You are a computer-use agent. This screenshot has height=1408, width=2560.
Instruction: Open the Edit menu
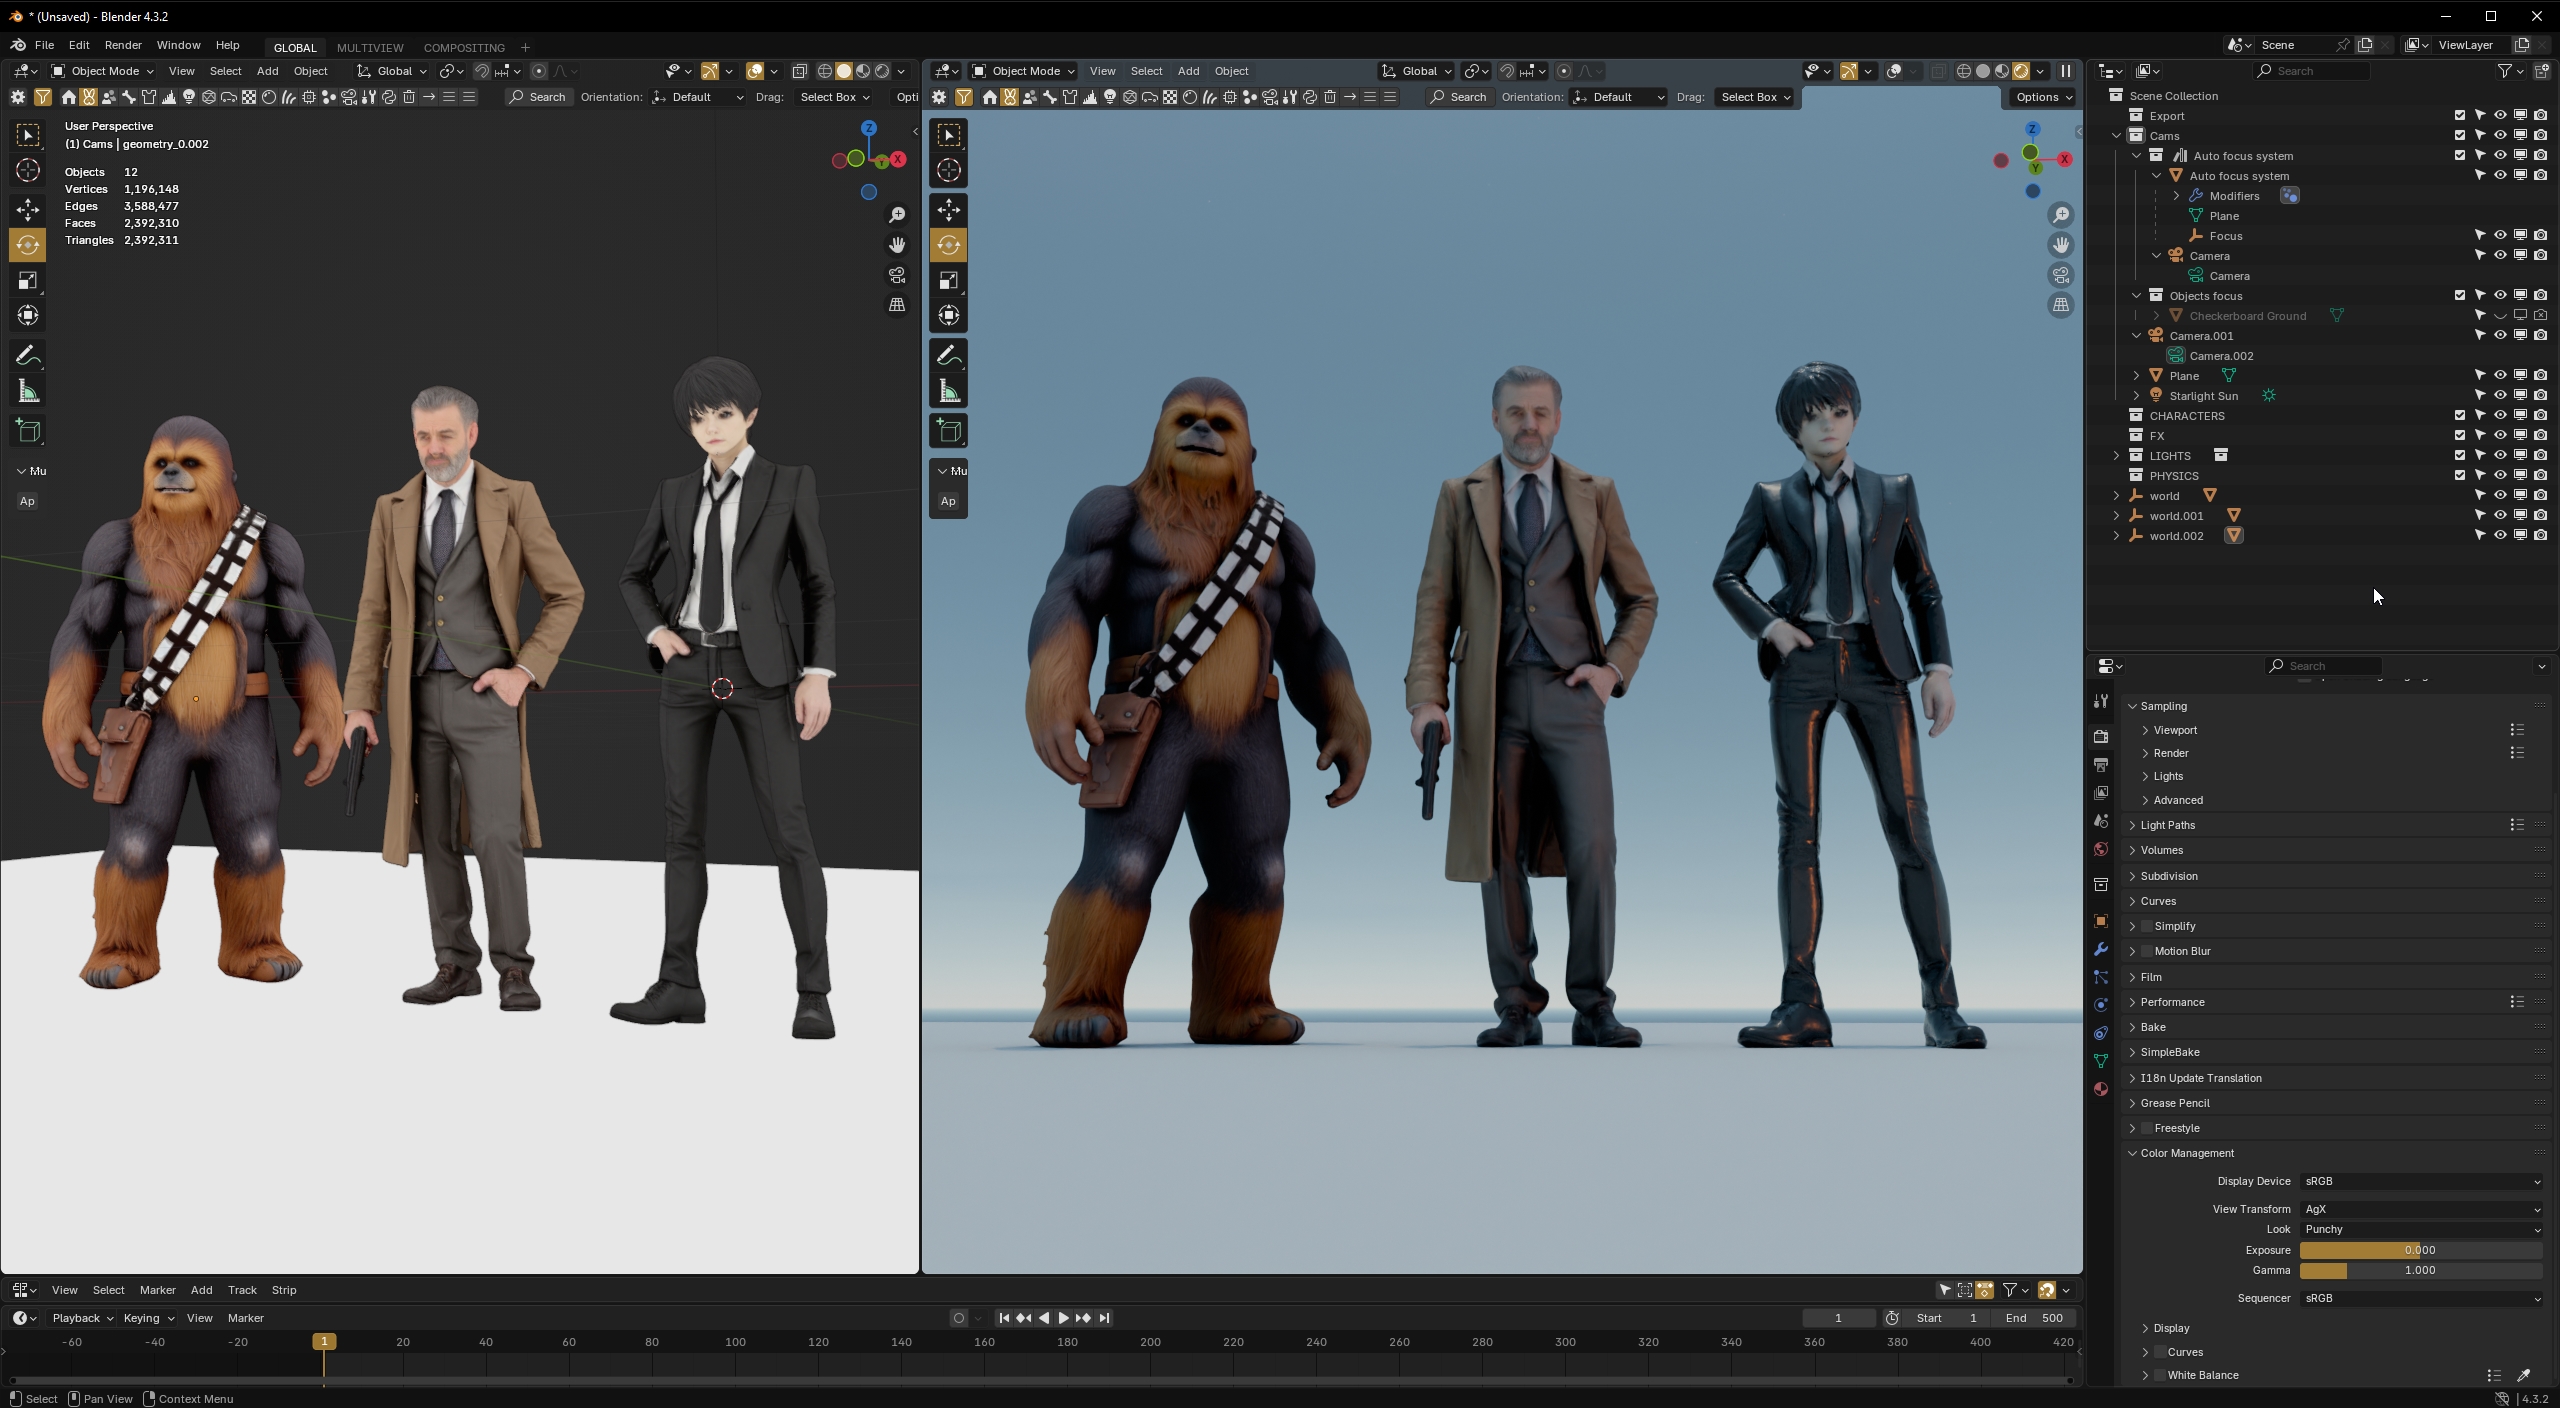79,45
